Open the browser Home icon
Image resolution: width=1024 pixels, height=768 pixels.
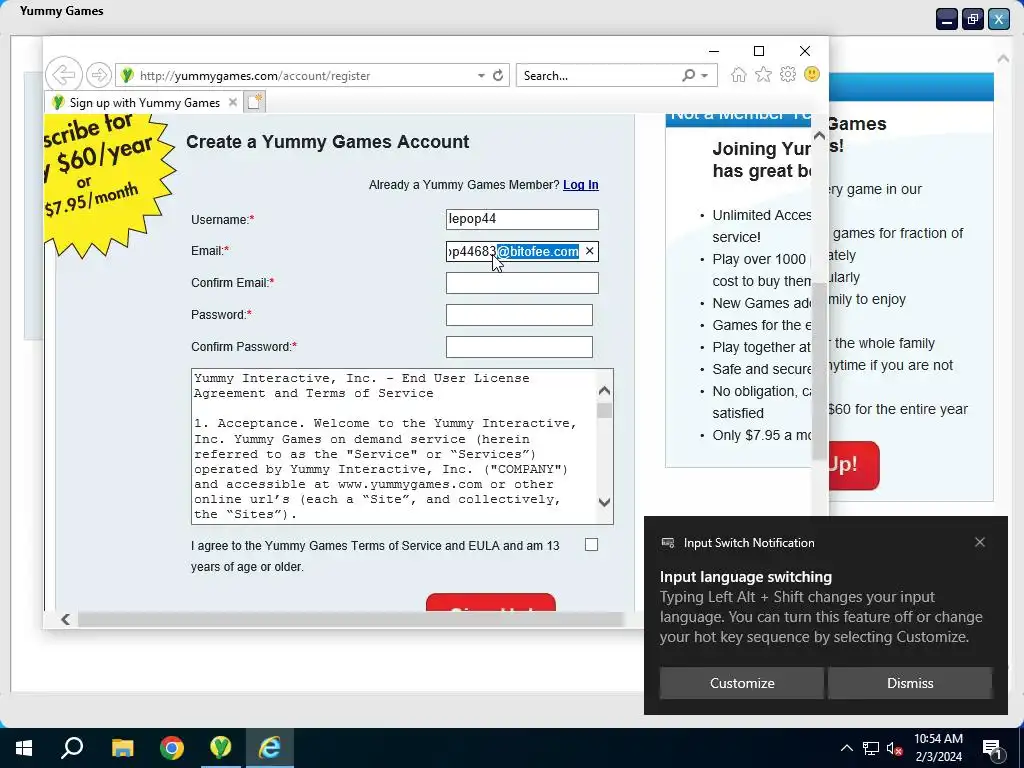(x=739, y=74)
